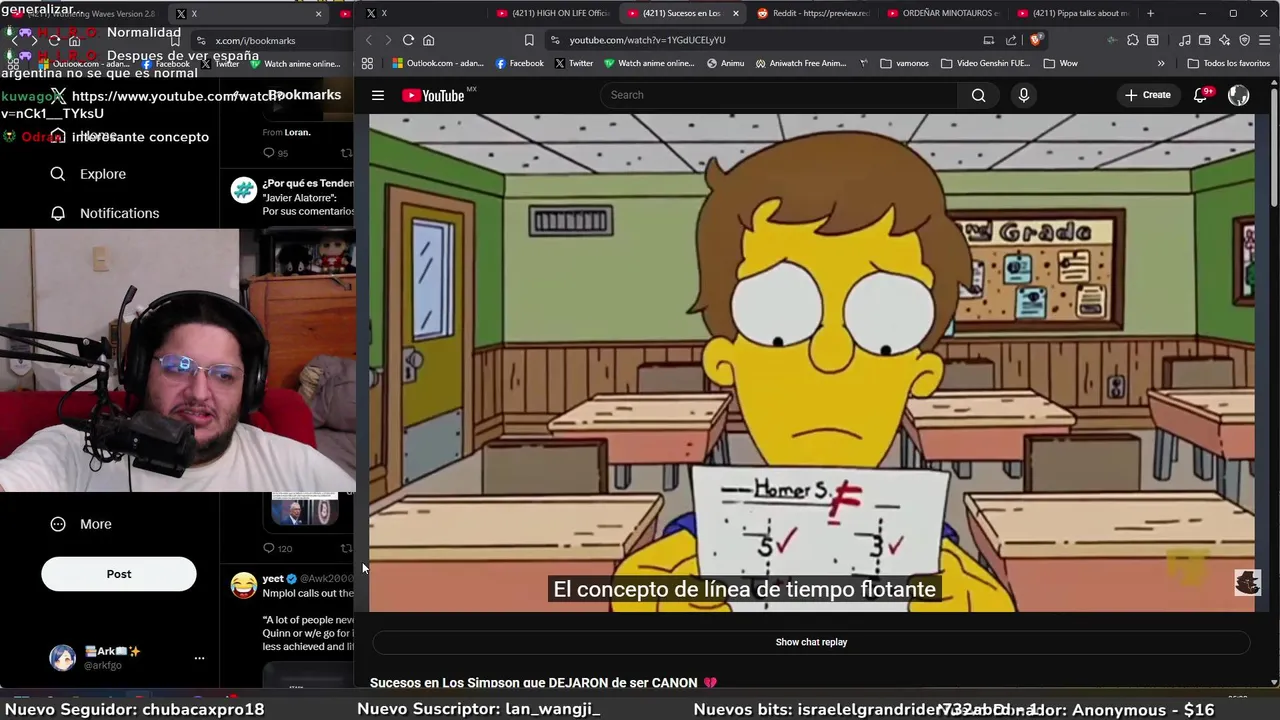Open the home page in the YouTube browser window
The image size is (1280, 720).
point(428,40)
